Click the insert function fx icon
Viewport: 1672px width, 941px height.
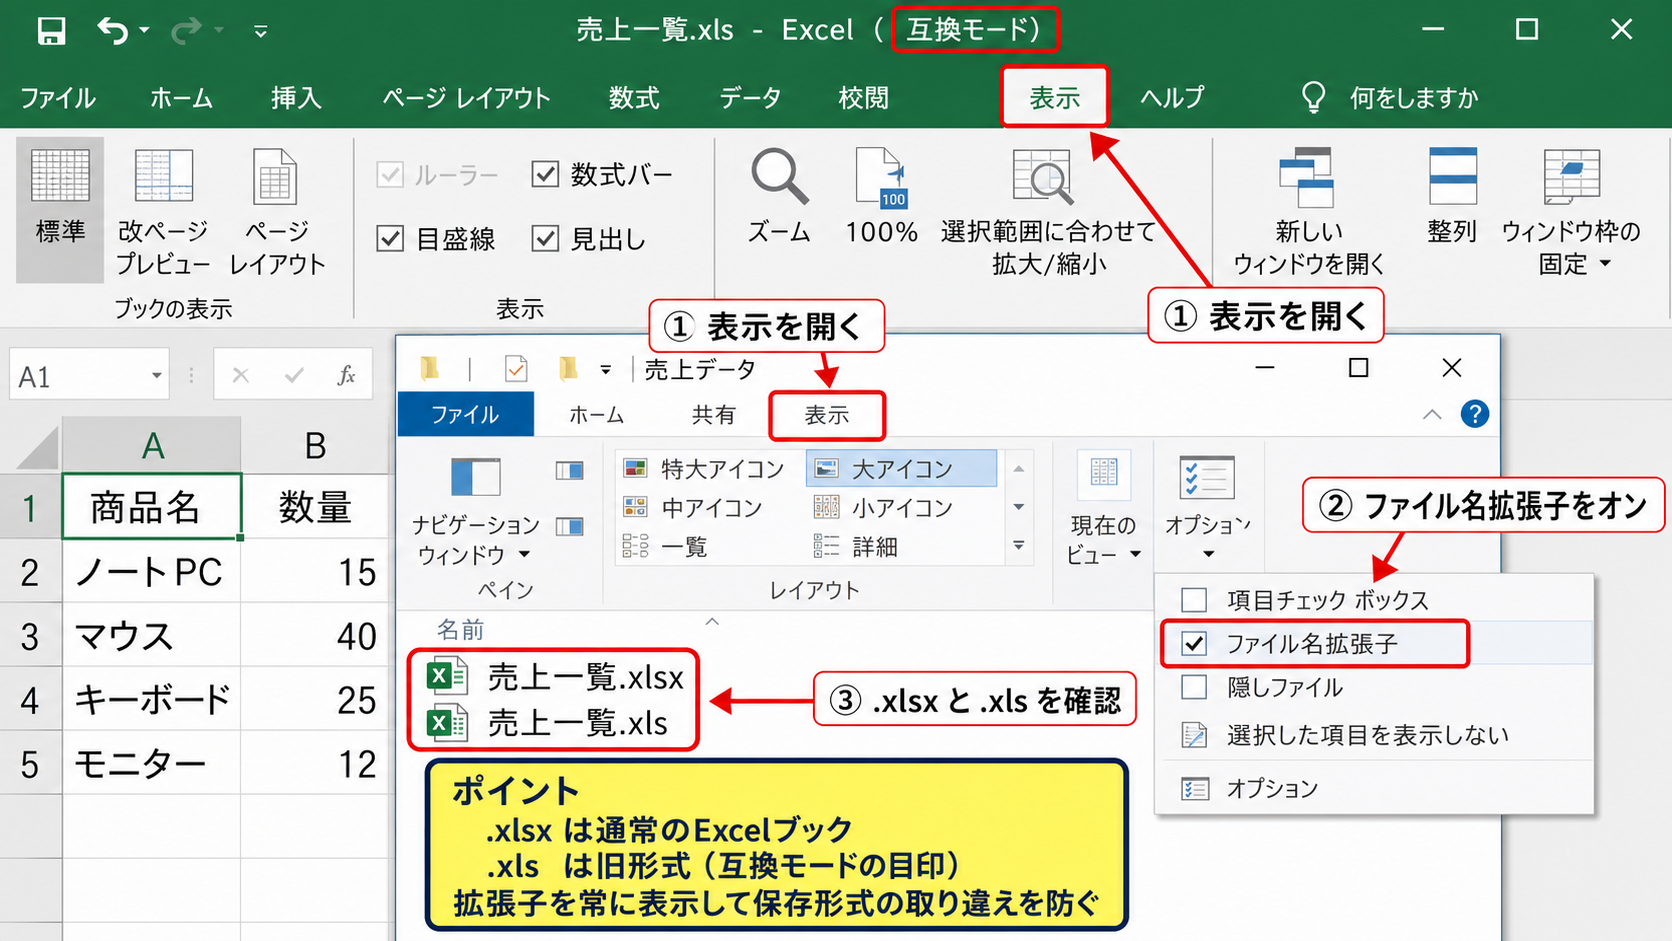point(346,376)
